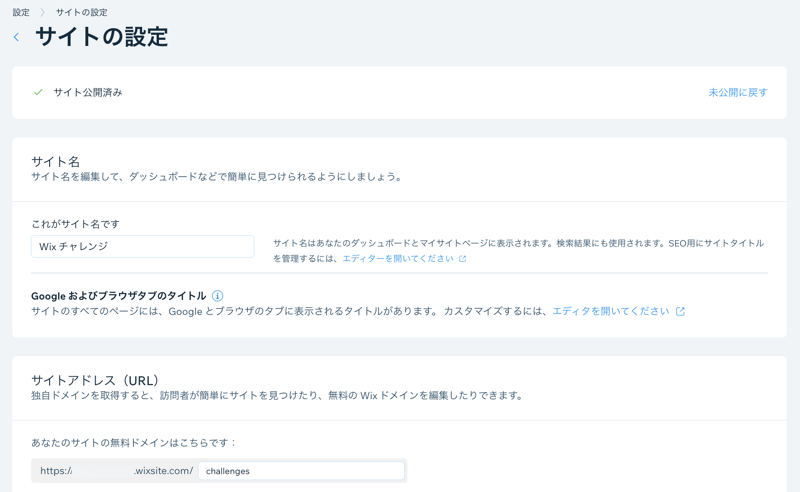Click the サイト公開済み status text
Viewport: 800px width, 492px height.
click(x=88, y=92)
